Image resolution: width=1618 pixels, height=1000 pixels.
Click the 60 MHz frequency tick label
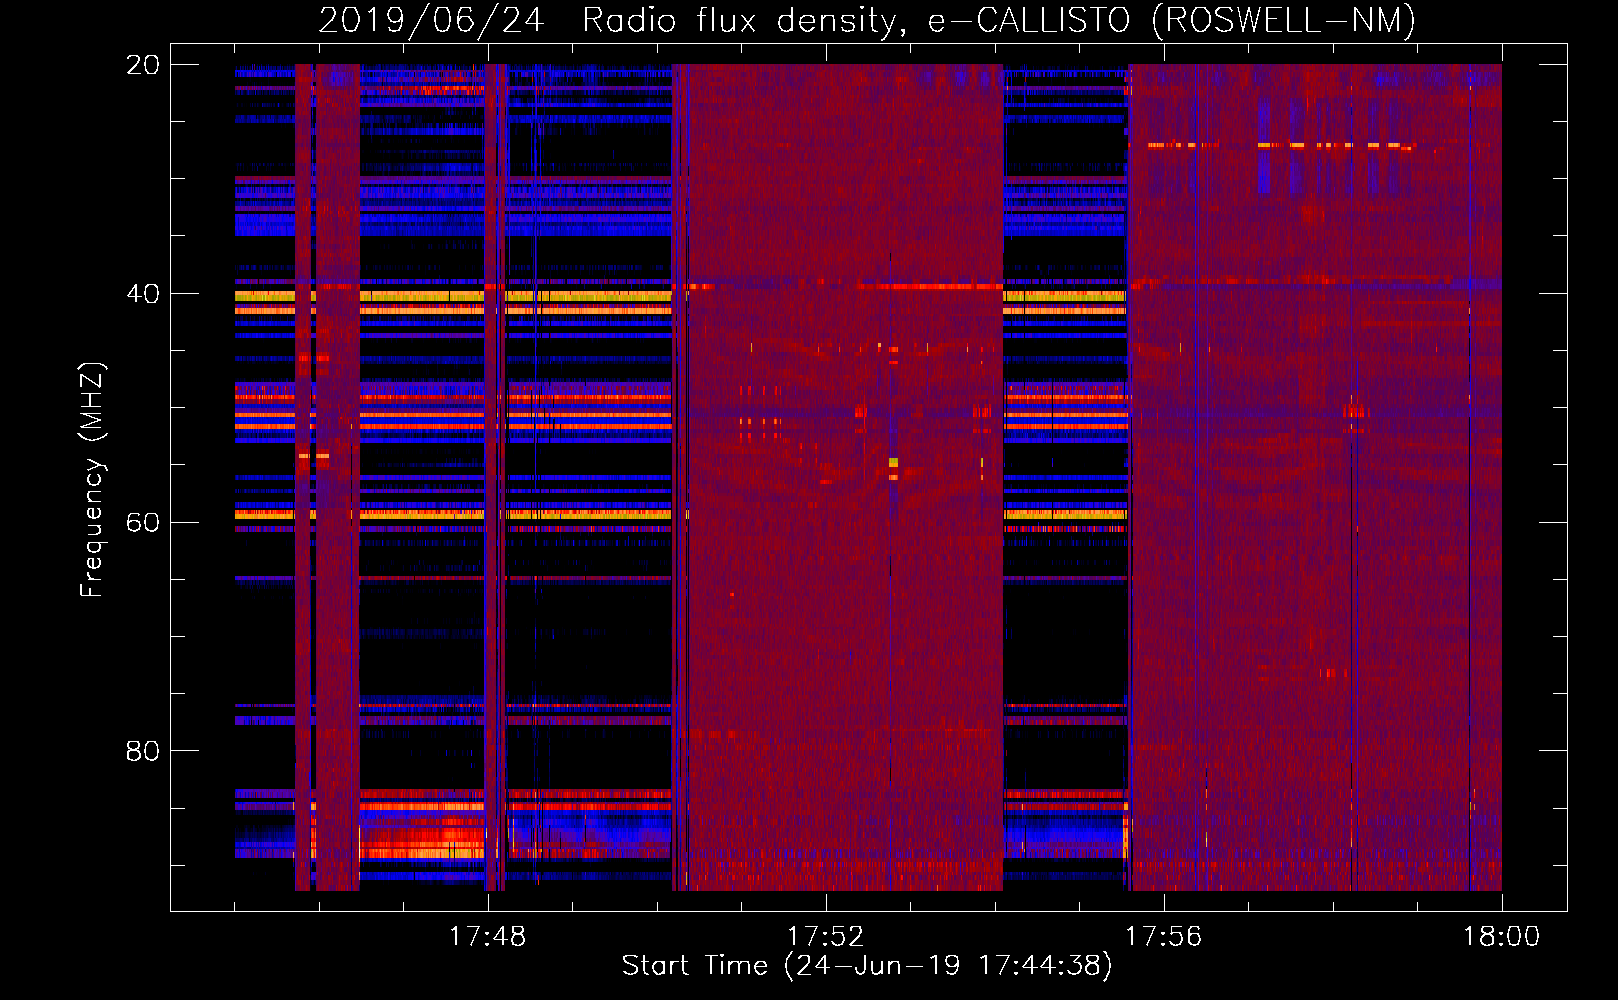142,523
